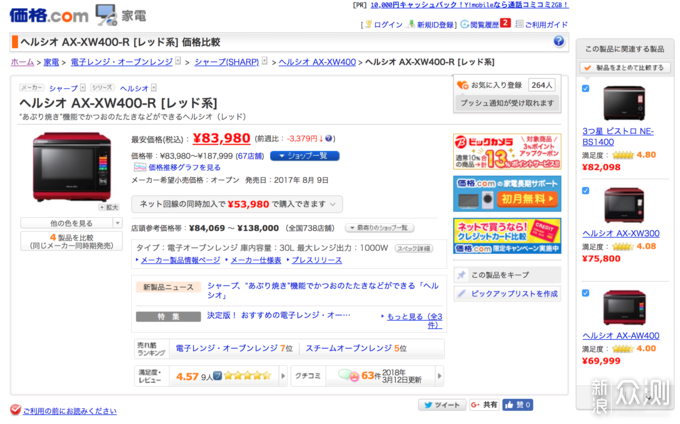Click the lowest price ¥83,980

point(221,138)
